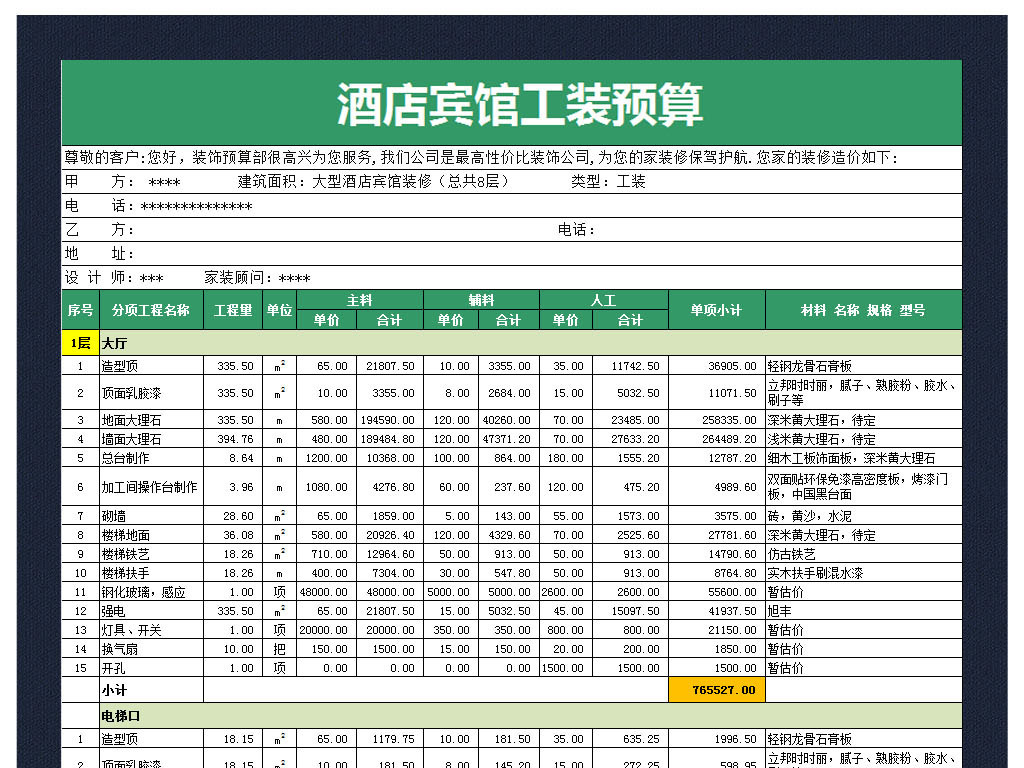Screen dimensions: 1024x768
Task: Select the orange subtotal 765527.00 cell
Action: [716, 690]
